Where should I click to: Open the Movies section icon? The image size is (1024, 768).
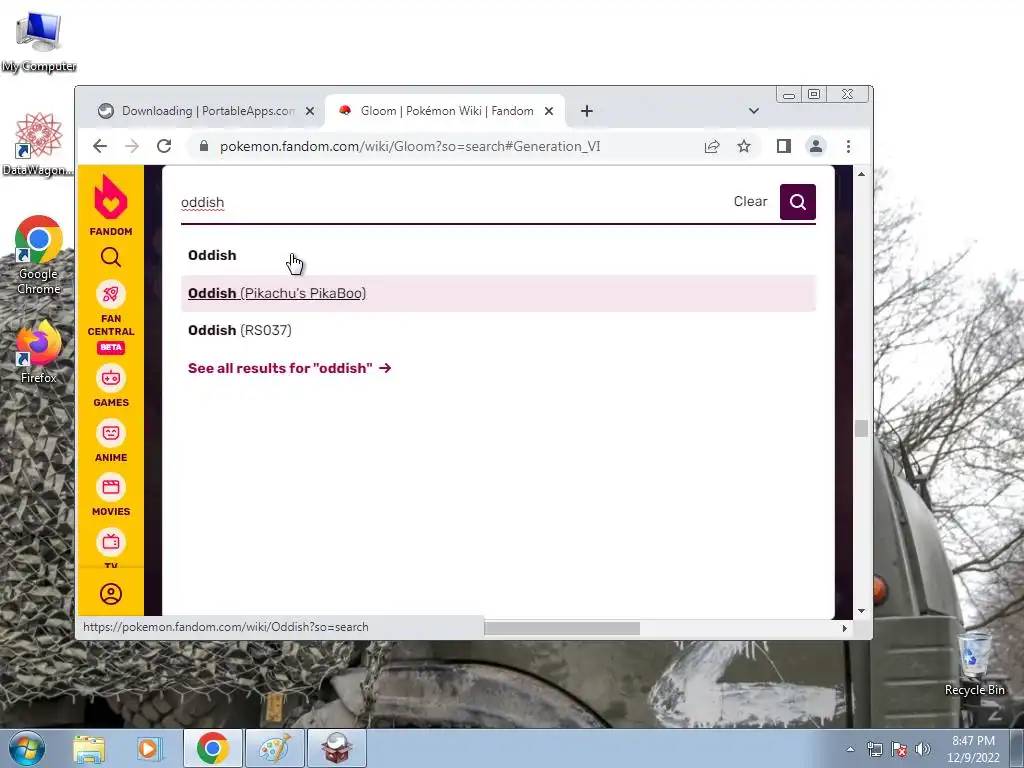pos(110,487)
